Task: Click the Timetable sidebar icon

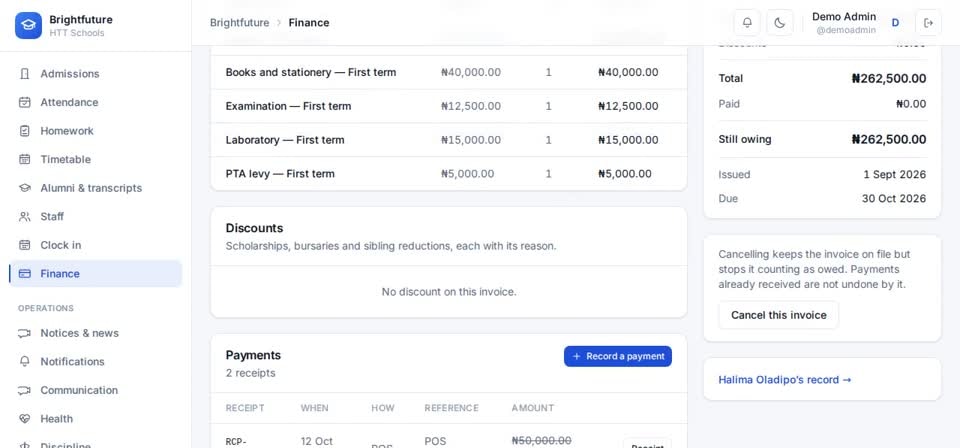Action: click(24, 159)
